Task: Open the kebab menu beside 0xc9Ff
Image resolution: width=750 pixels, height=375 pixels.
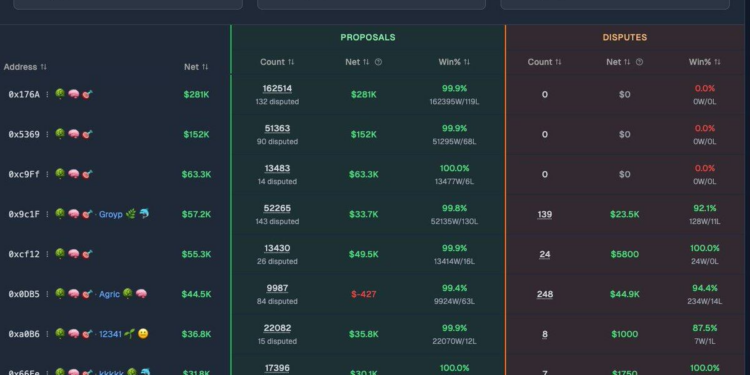Action: point(47,174)
